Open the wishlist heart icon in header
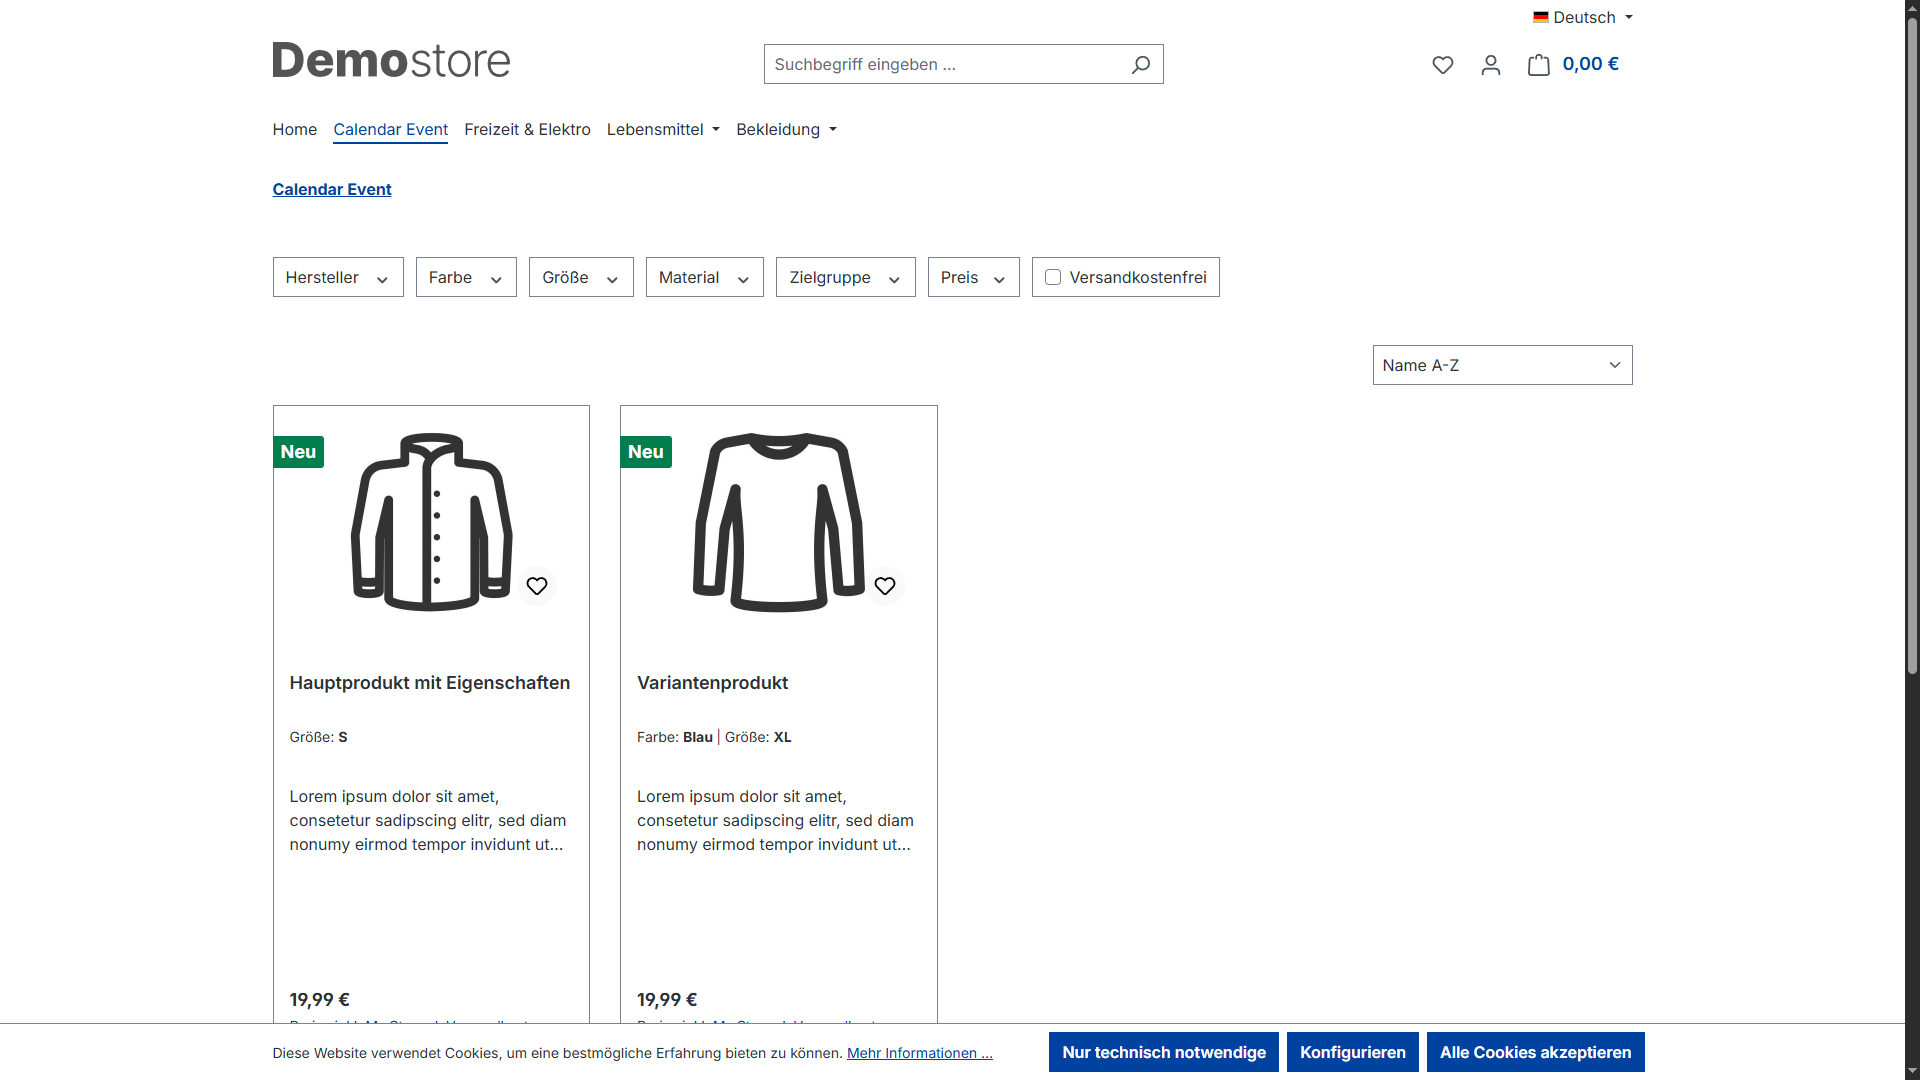This screenshot has width=1920, height=1080. pyautogui.click(x=1443, y=64)
